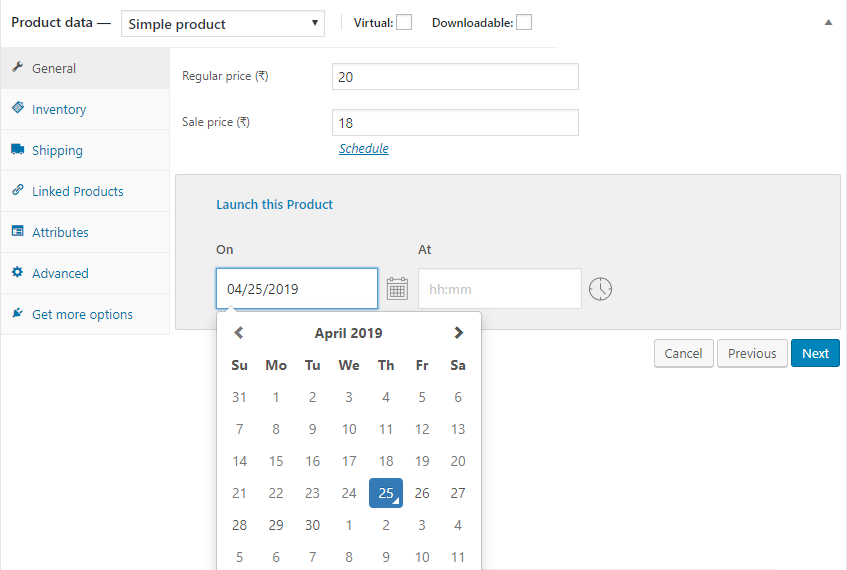The height and width of the screenshot is (570, 847).
Task: Go to next month arrow
Action: click(459, 332)
